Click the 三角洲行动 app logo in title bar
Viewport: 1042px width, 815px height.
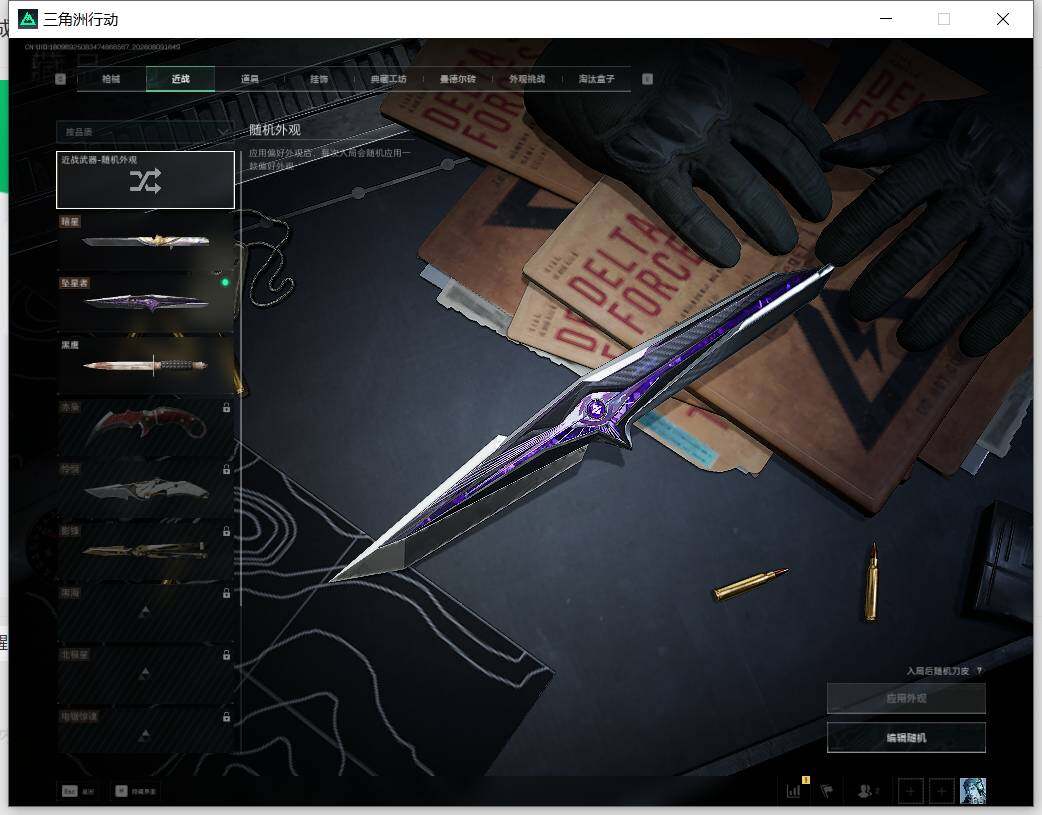pyautogui.click(x=28, y=19)
